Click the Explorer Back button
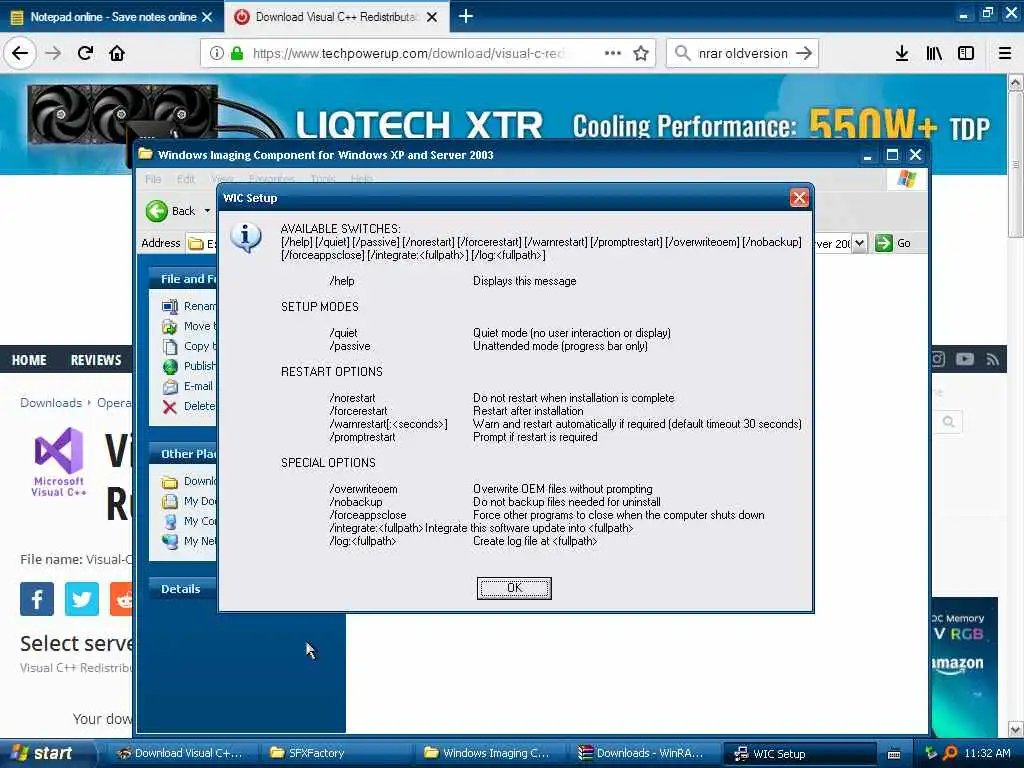 tap(171, 211)
